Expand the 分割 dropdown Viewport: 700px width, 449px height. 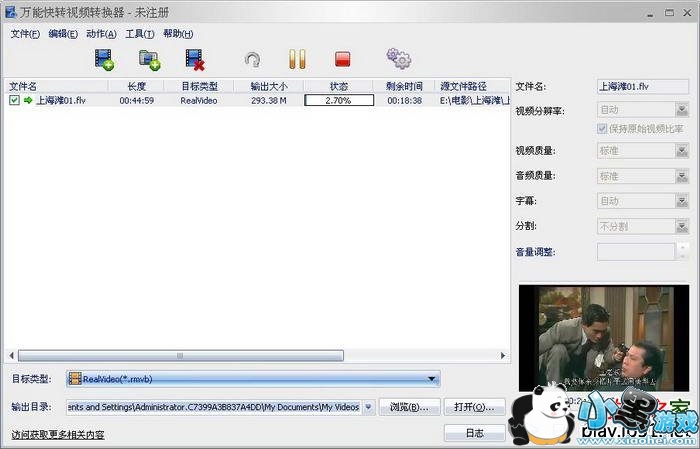coord(682,226)
